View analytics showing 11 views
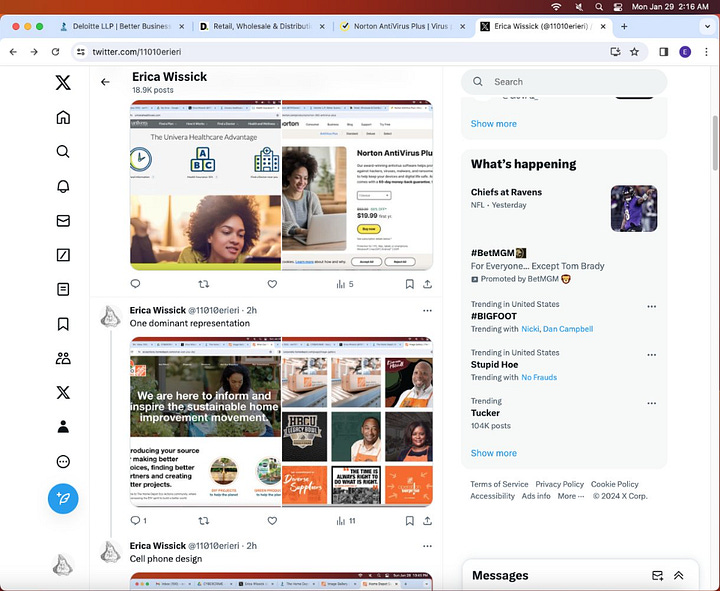The height and width of the screenshot is (591, 720). tap(346, 521)
